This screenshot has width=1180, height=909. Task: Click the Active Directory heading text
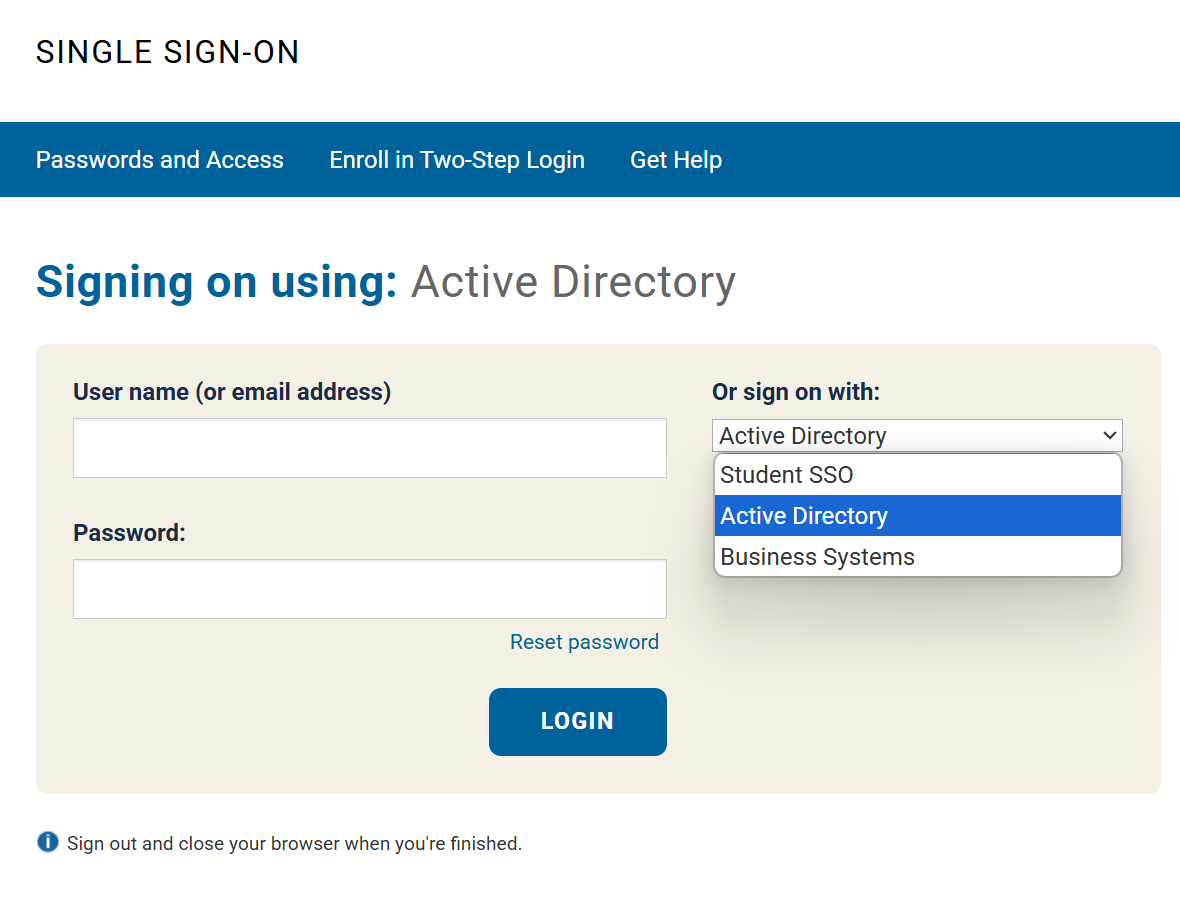(573, 281)
